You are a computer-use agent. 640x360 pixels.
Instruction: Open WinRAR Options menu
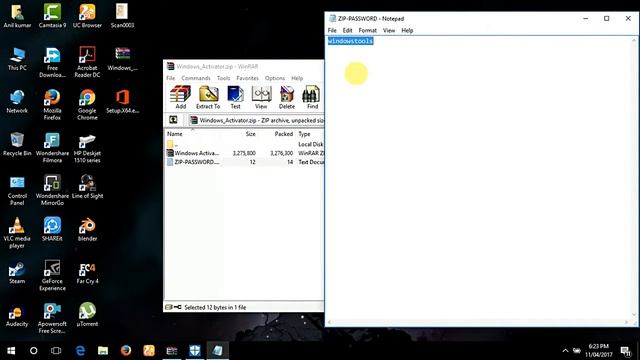tap(275, 78)
